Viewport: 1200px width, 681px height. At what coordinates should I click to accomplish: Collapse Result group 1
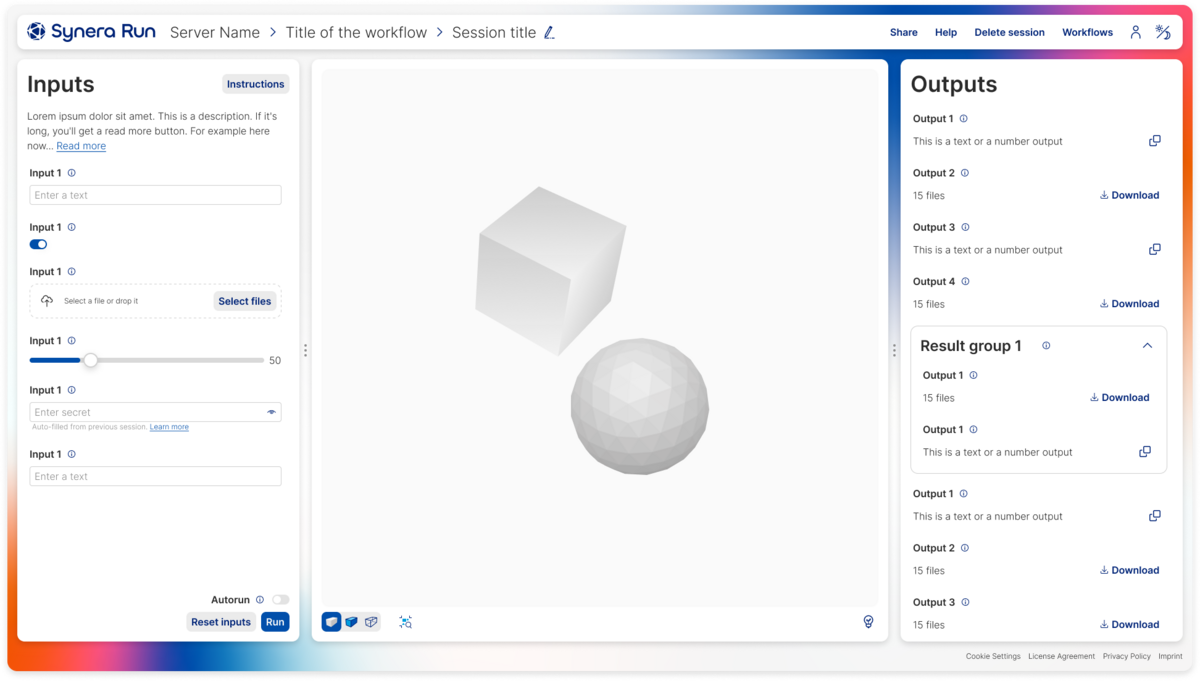coord(1147,346)
